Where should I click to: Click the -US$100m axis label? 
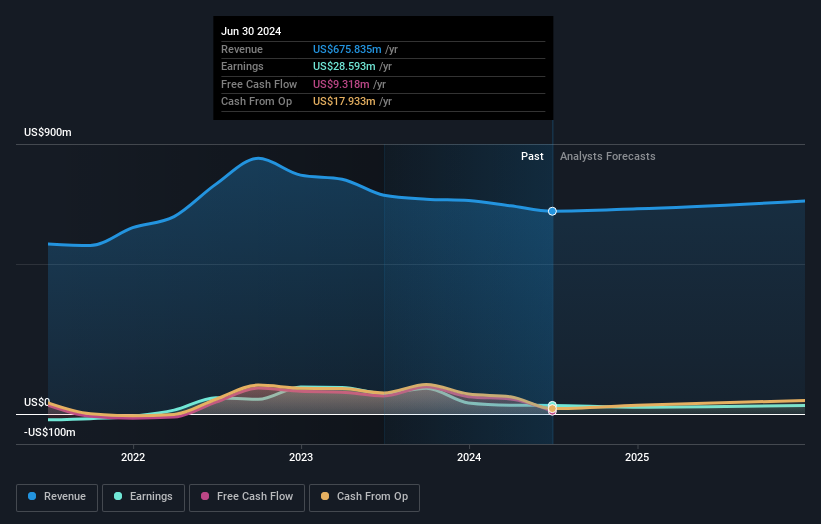(x=50, y=432)
